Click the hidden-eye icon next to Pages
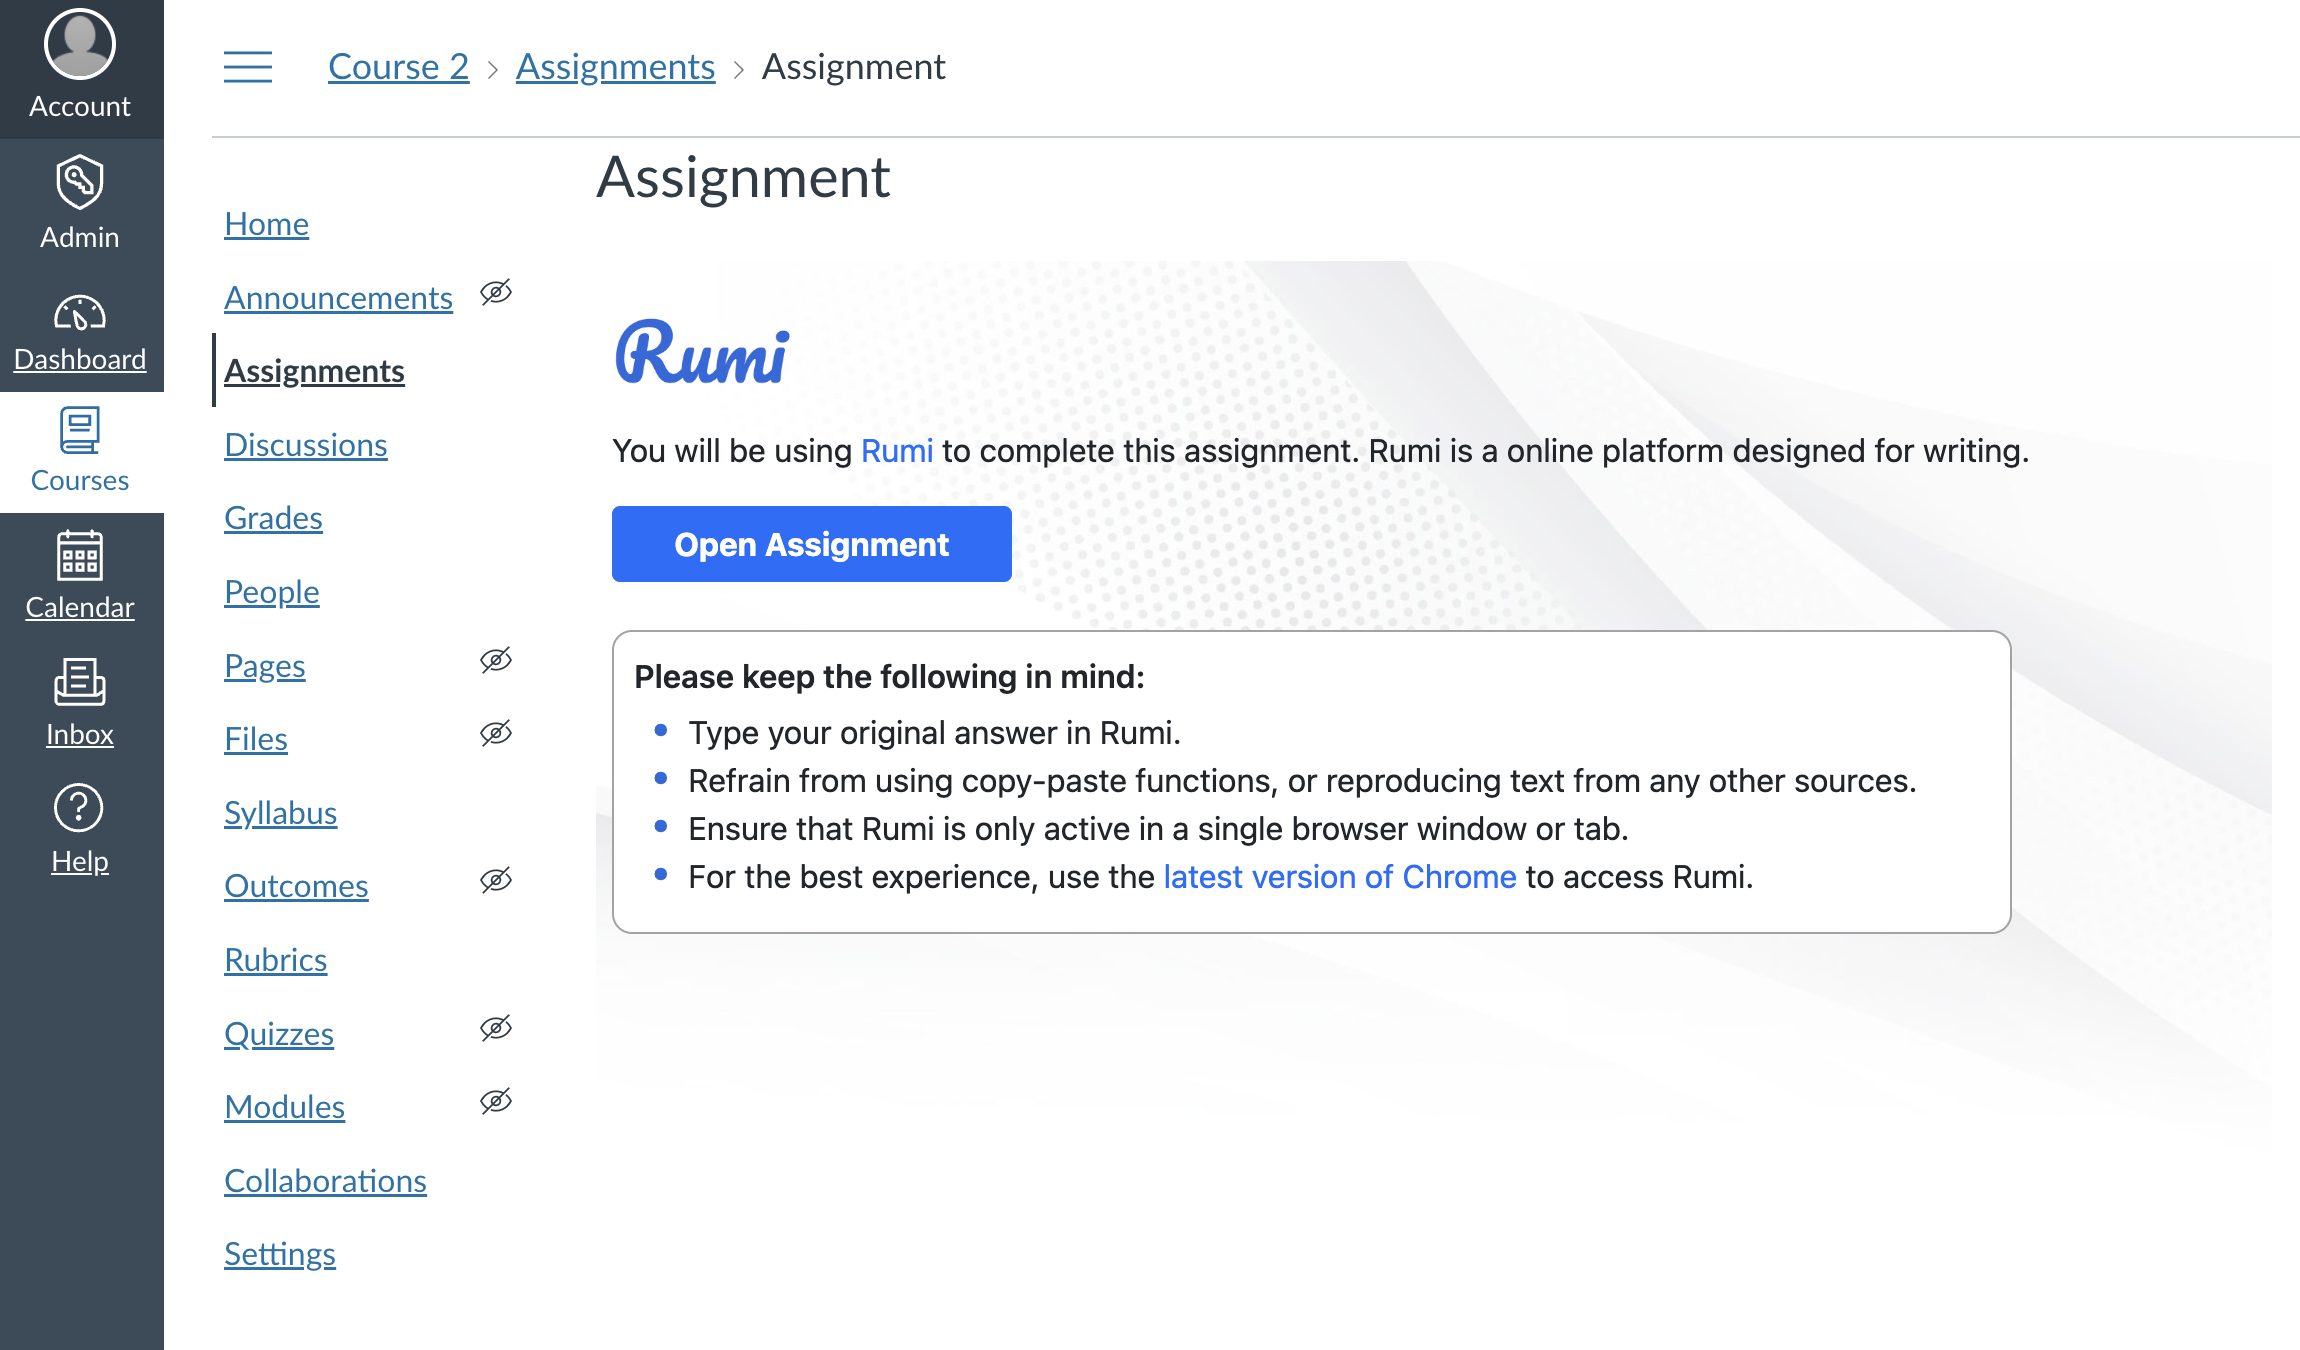The image size is (2300, 1350). [496, 660]
